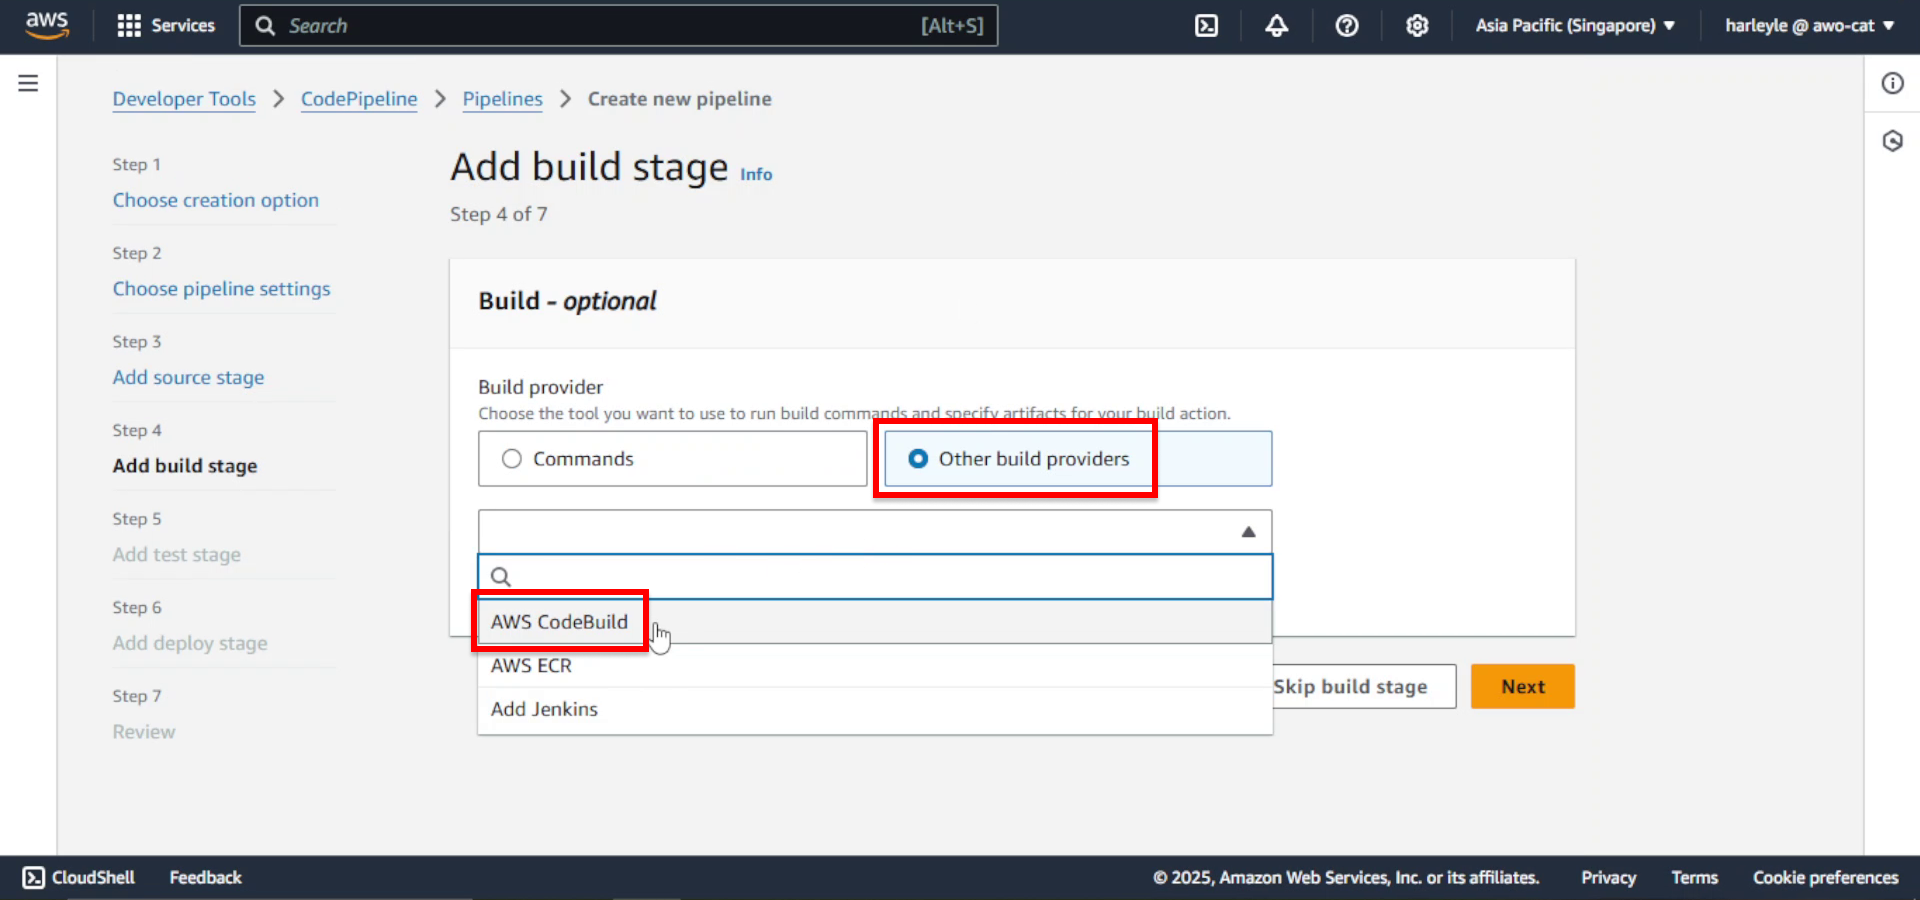Open the Privacy link in footer
Image resolution: width=1920 pixels, height=900 pixels.
click(x=1608, y=877)
